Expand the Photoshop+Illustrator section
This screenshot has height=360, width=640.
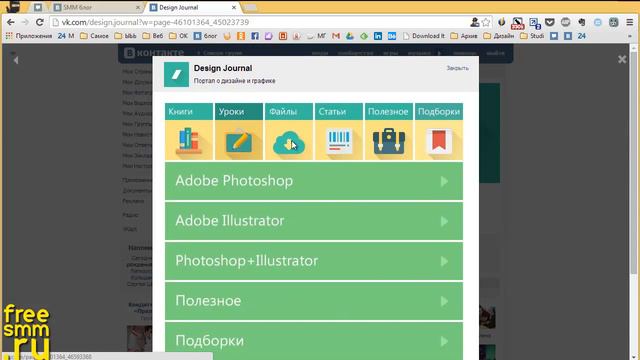[x=314, y=261]
